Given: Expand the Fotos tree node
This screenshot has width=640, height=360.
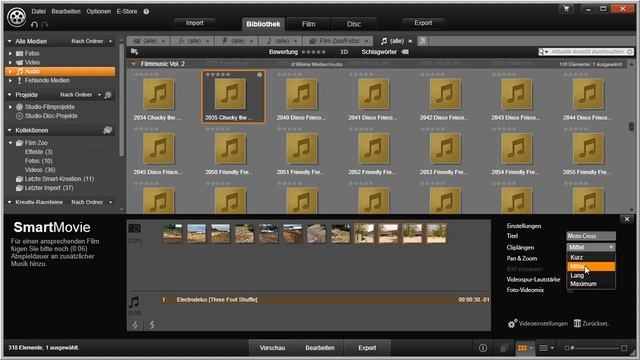Looking at the screenshot, I should pos(11,53).
